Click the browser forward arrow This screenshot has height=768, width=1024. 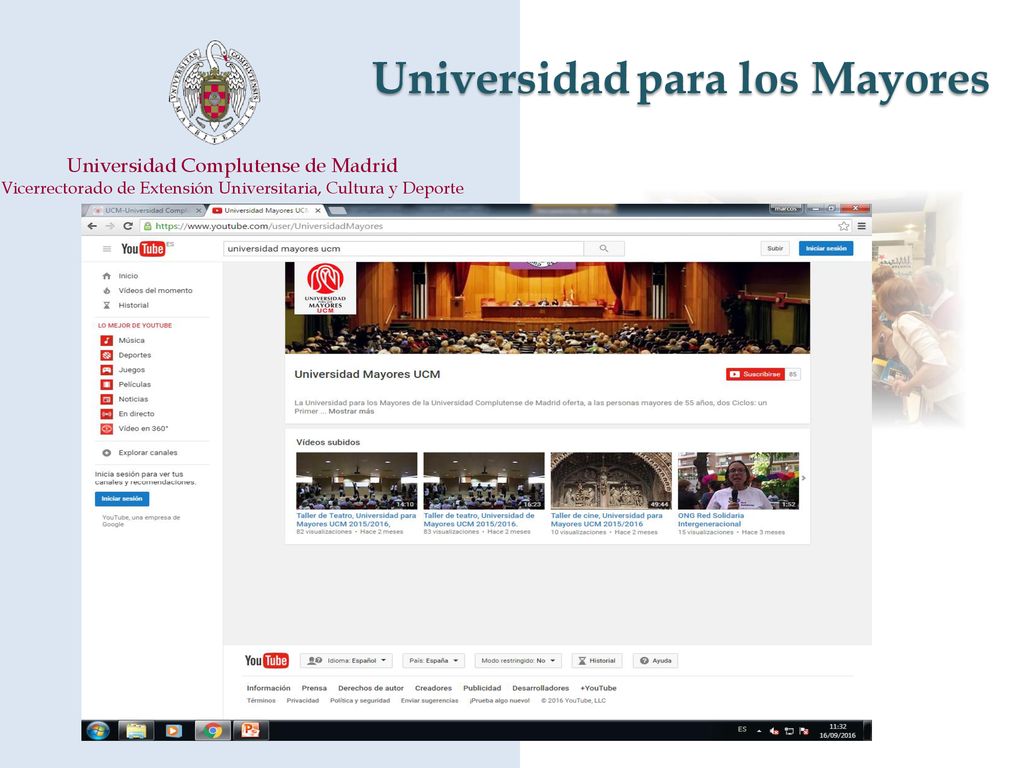click(110, 226)
